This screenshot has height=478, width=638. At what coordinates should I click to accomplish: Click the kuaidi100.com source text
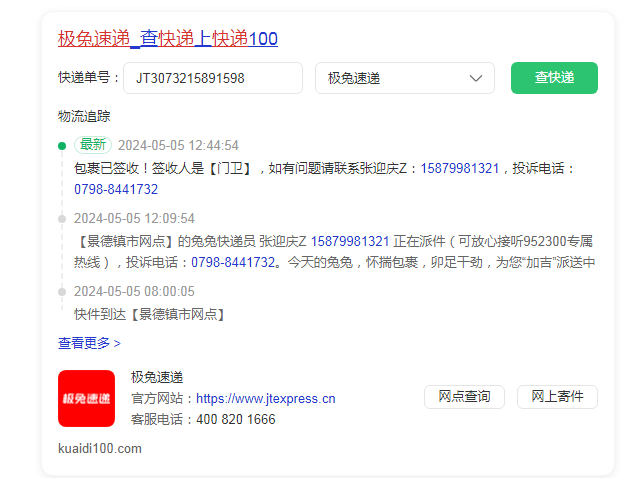(100, 449)
